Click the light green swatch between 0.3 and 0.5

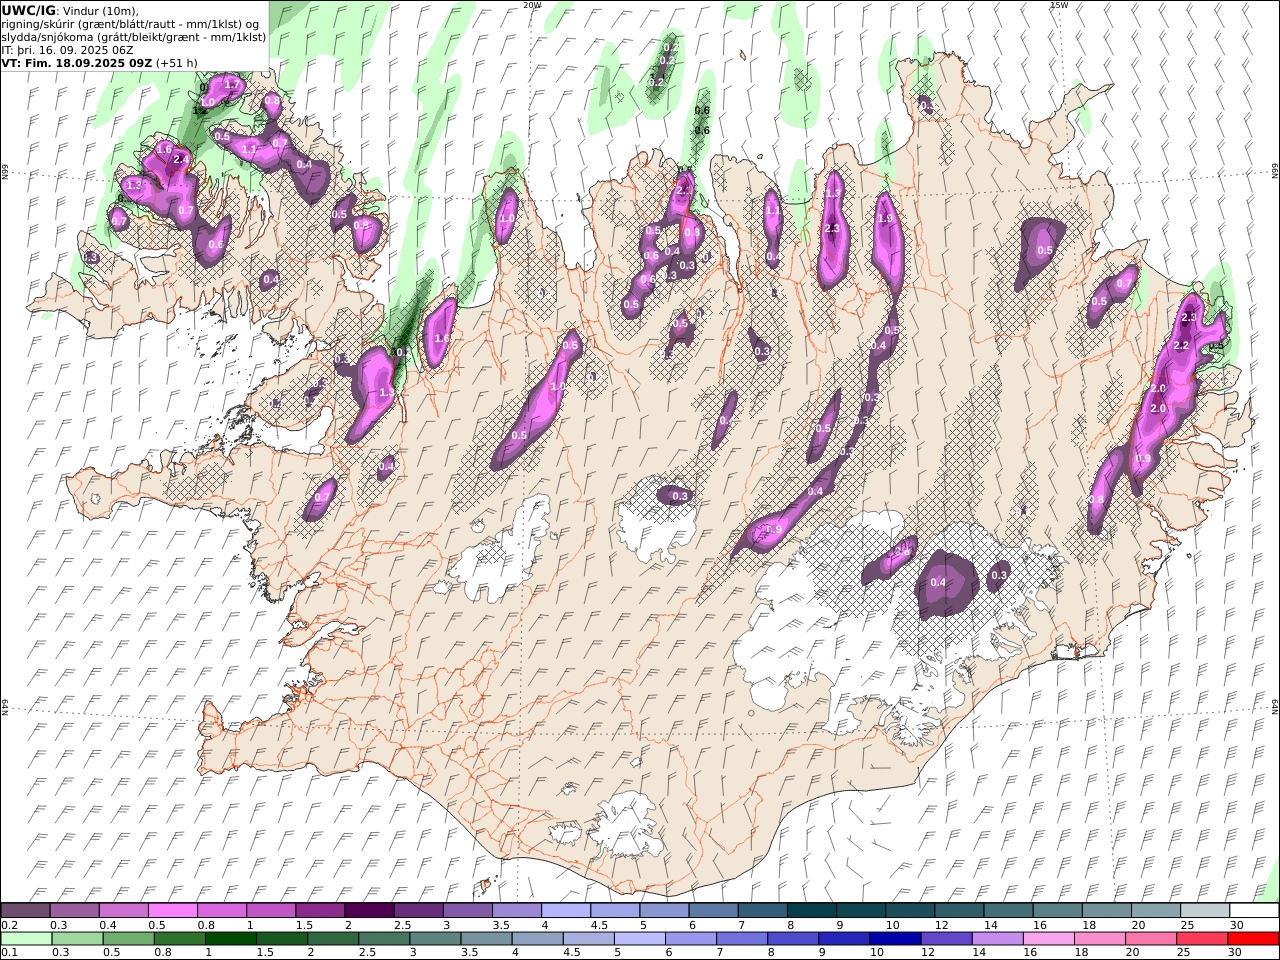(x=77, y=938)
